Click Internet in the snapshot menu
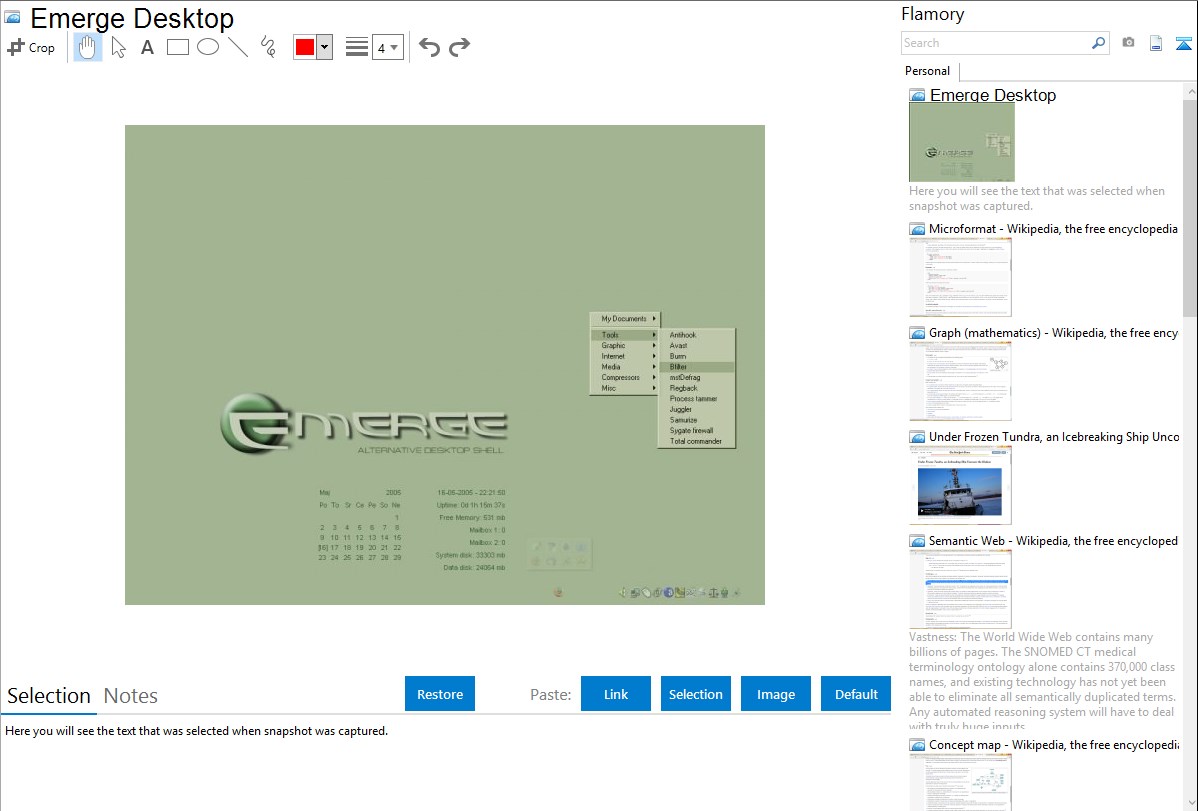This screenshot has height=811, width=1198. tap(625, 356)
